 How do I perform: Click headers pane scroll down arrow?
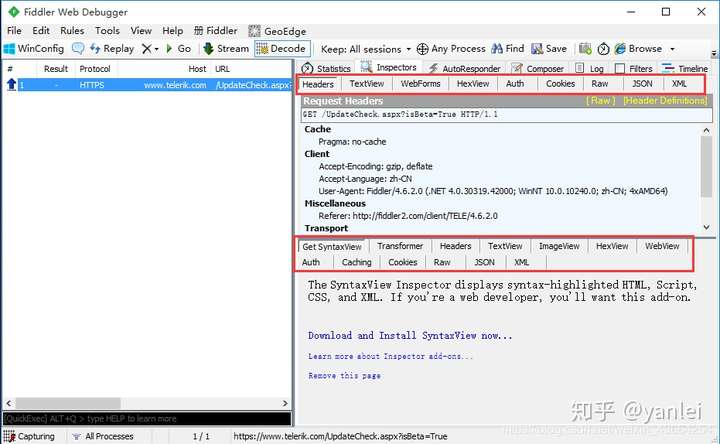706,227
